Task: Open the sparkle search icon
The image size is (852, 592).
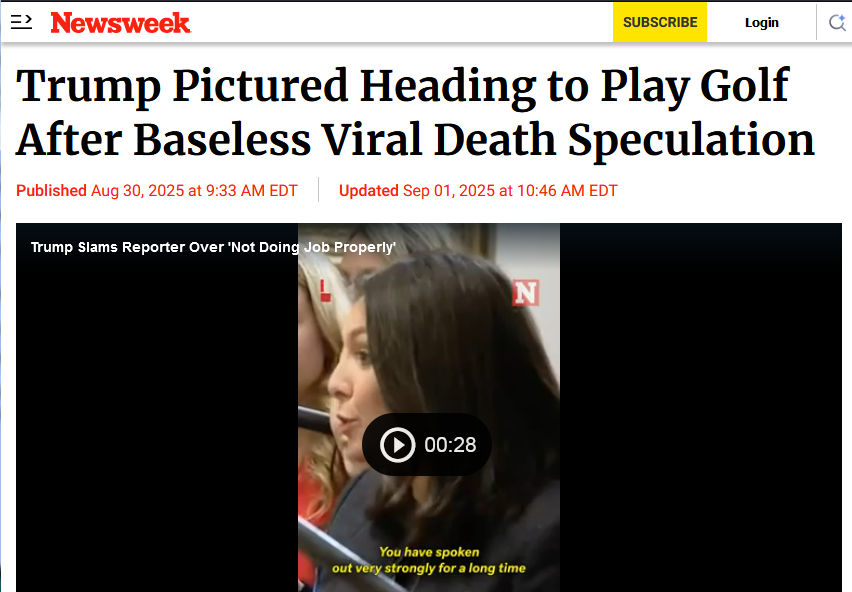Action: (837, 22)
